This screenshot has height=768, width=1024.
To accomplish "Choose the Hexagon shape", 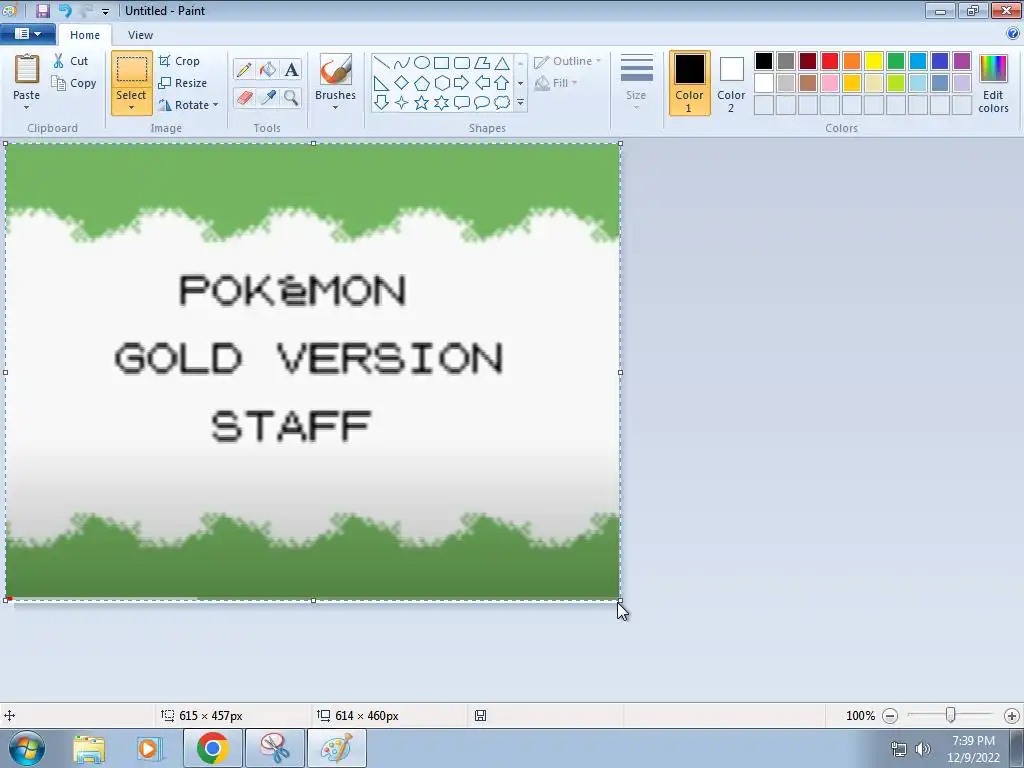I will (x=441, y=83).
